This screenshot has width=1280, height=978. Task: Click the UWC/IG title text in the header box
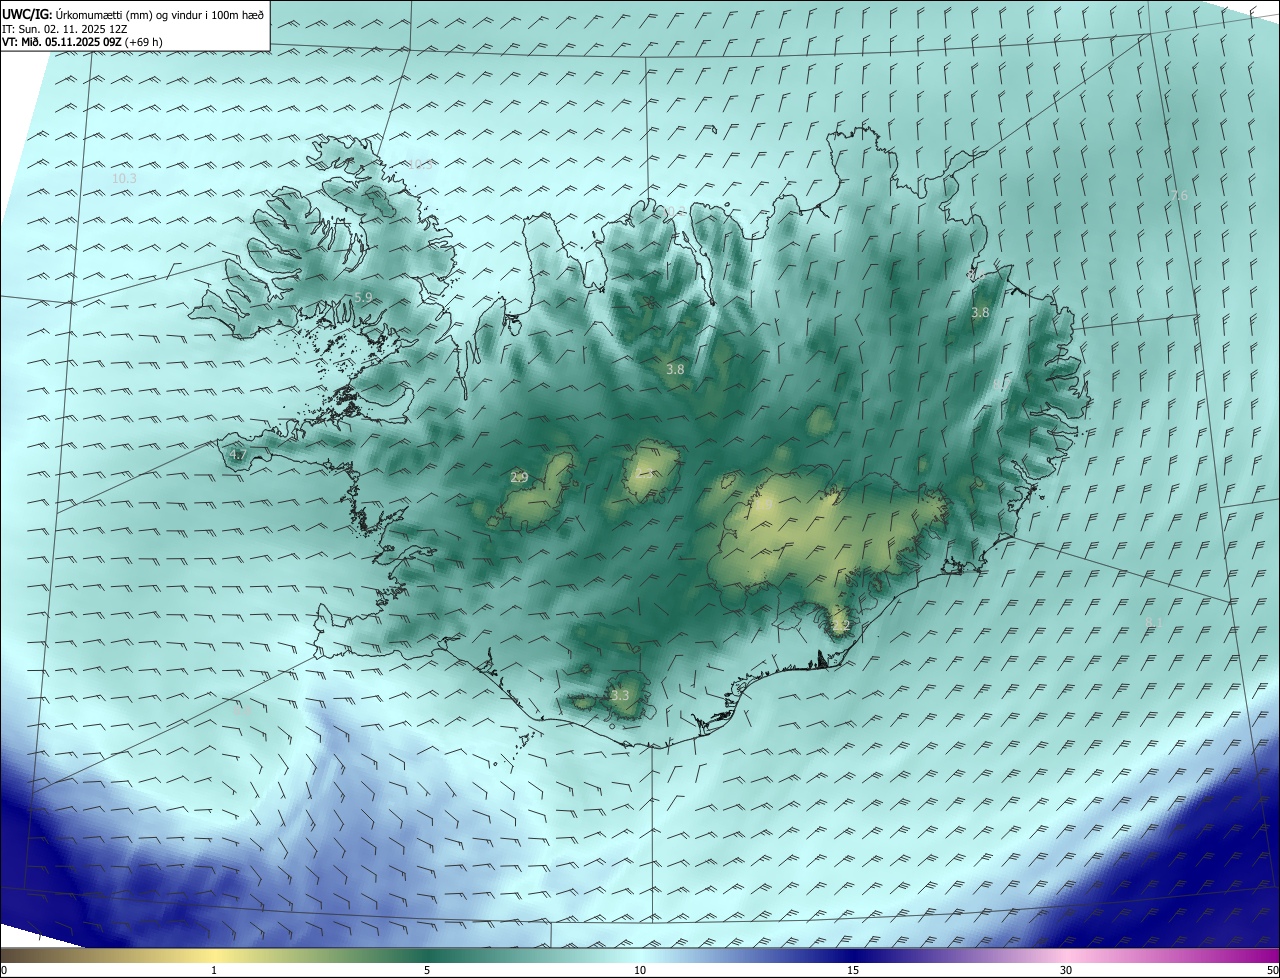(x=133, y=14)
